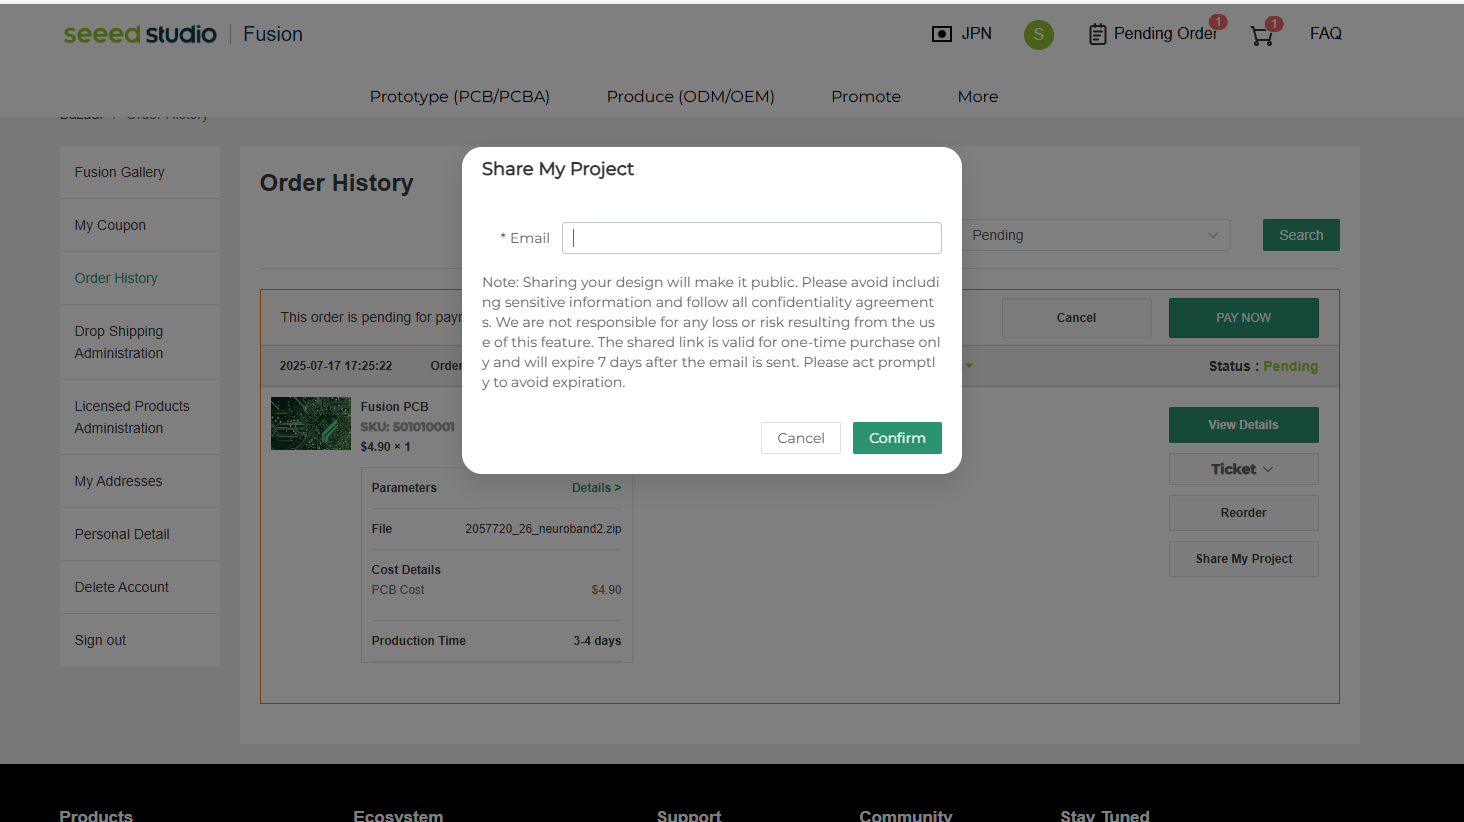Click the green user avatar icon

click(1038, 35)
